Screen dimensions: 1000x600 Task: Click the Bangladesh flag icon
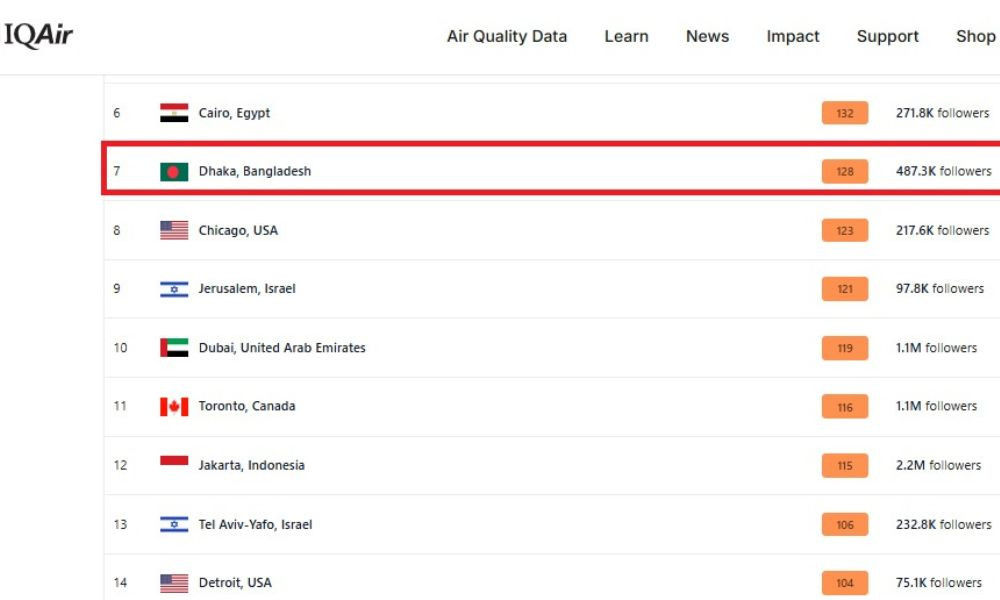174,172
